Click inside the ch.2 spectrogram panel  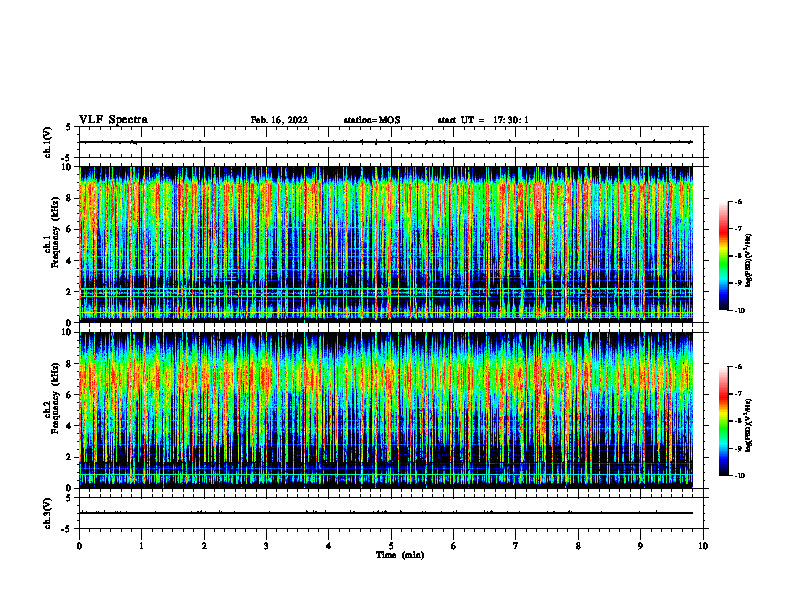[x=386, y=410]
